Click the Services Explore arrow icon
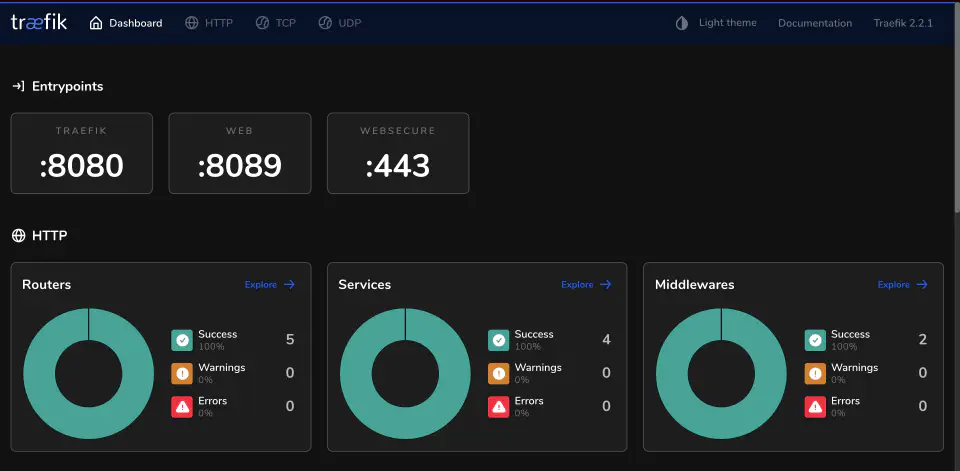The height and width of the screenshot is (471, 960). point(606,285)
